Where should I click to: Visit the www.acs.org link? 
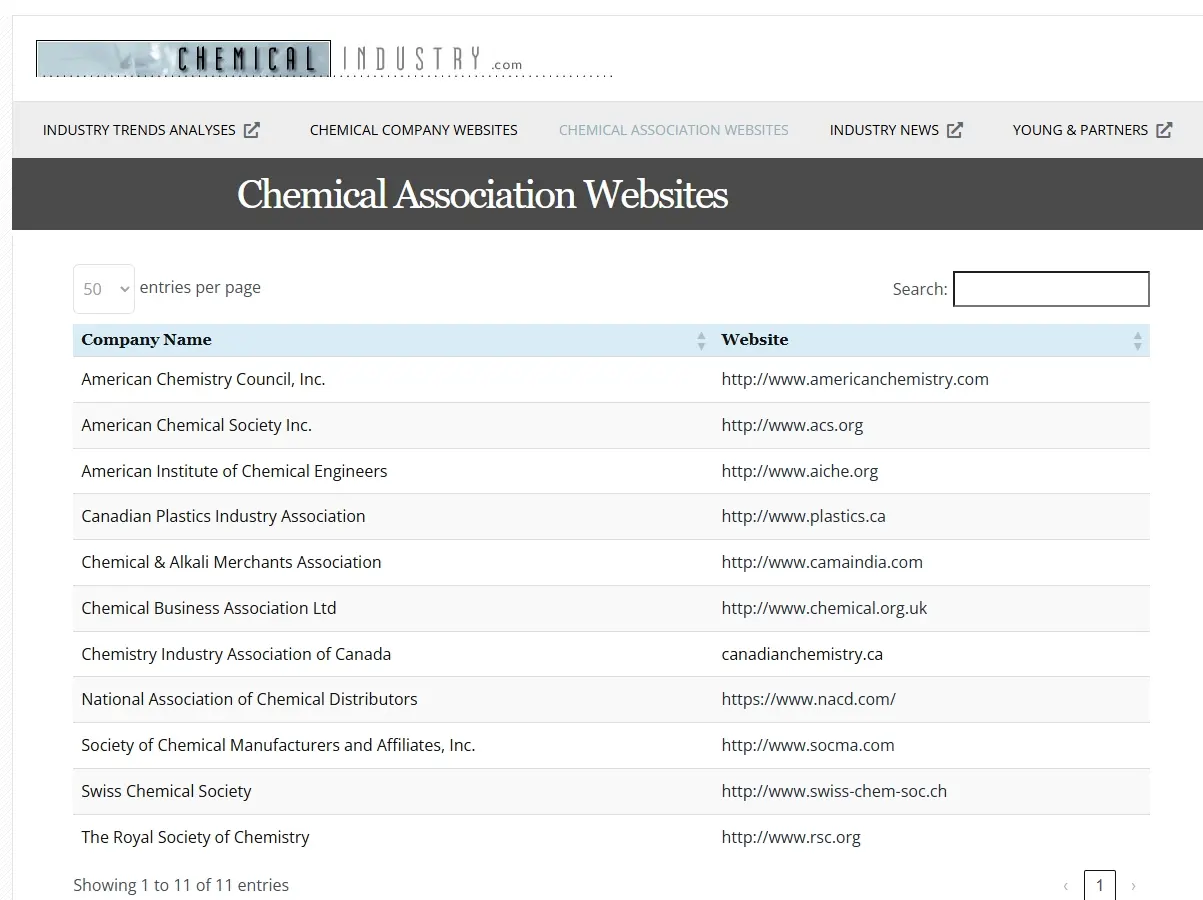(792, 425)
